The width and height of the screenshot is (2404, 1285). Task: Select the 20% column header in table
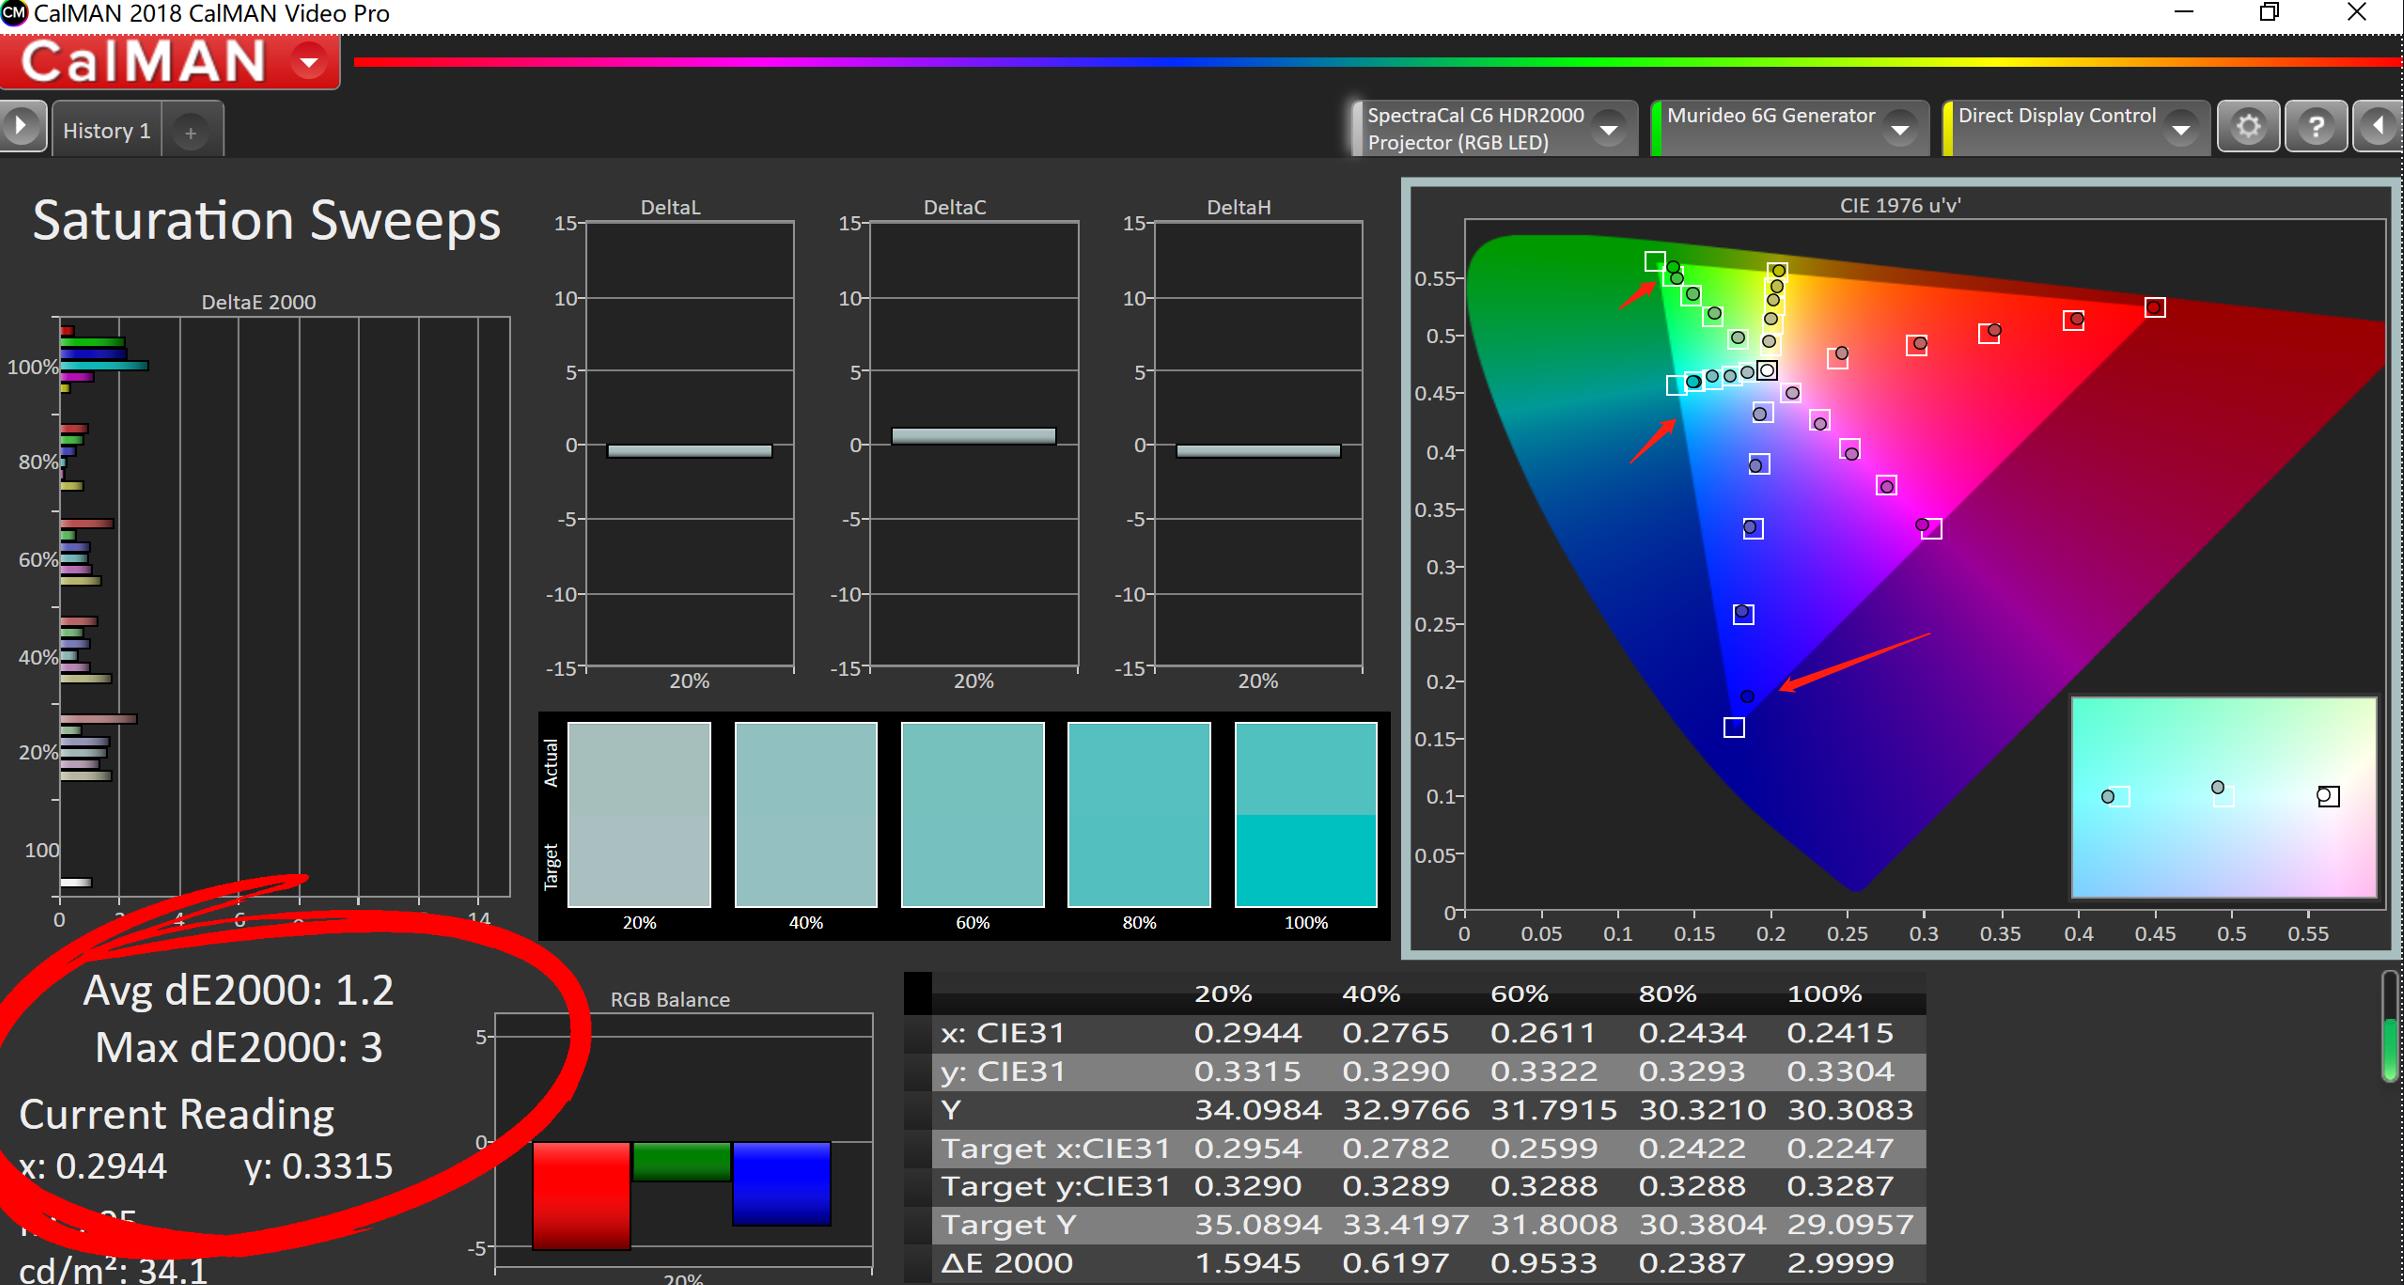point(1222,994)
